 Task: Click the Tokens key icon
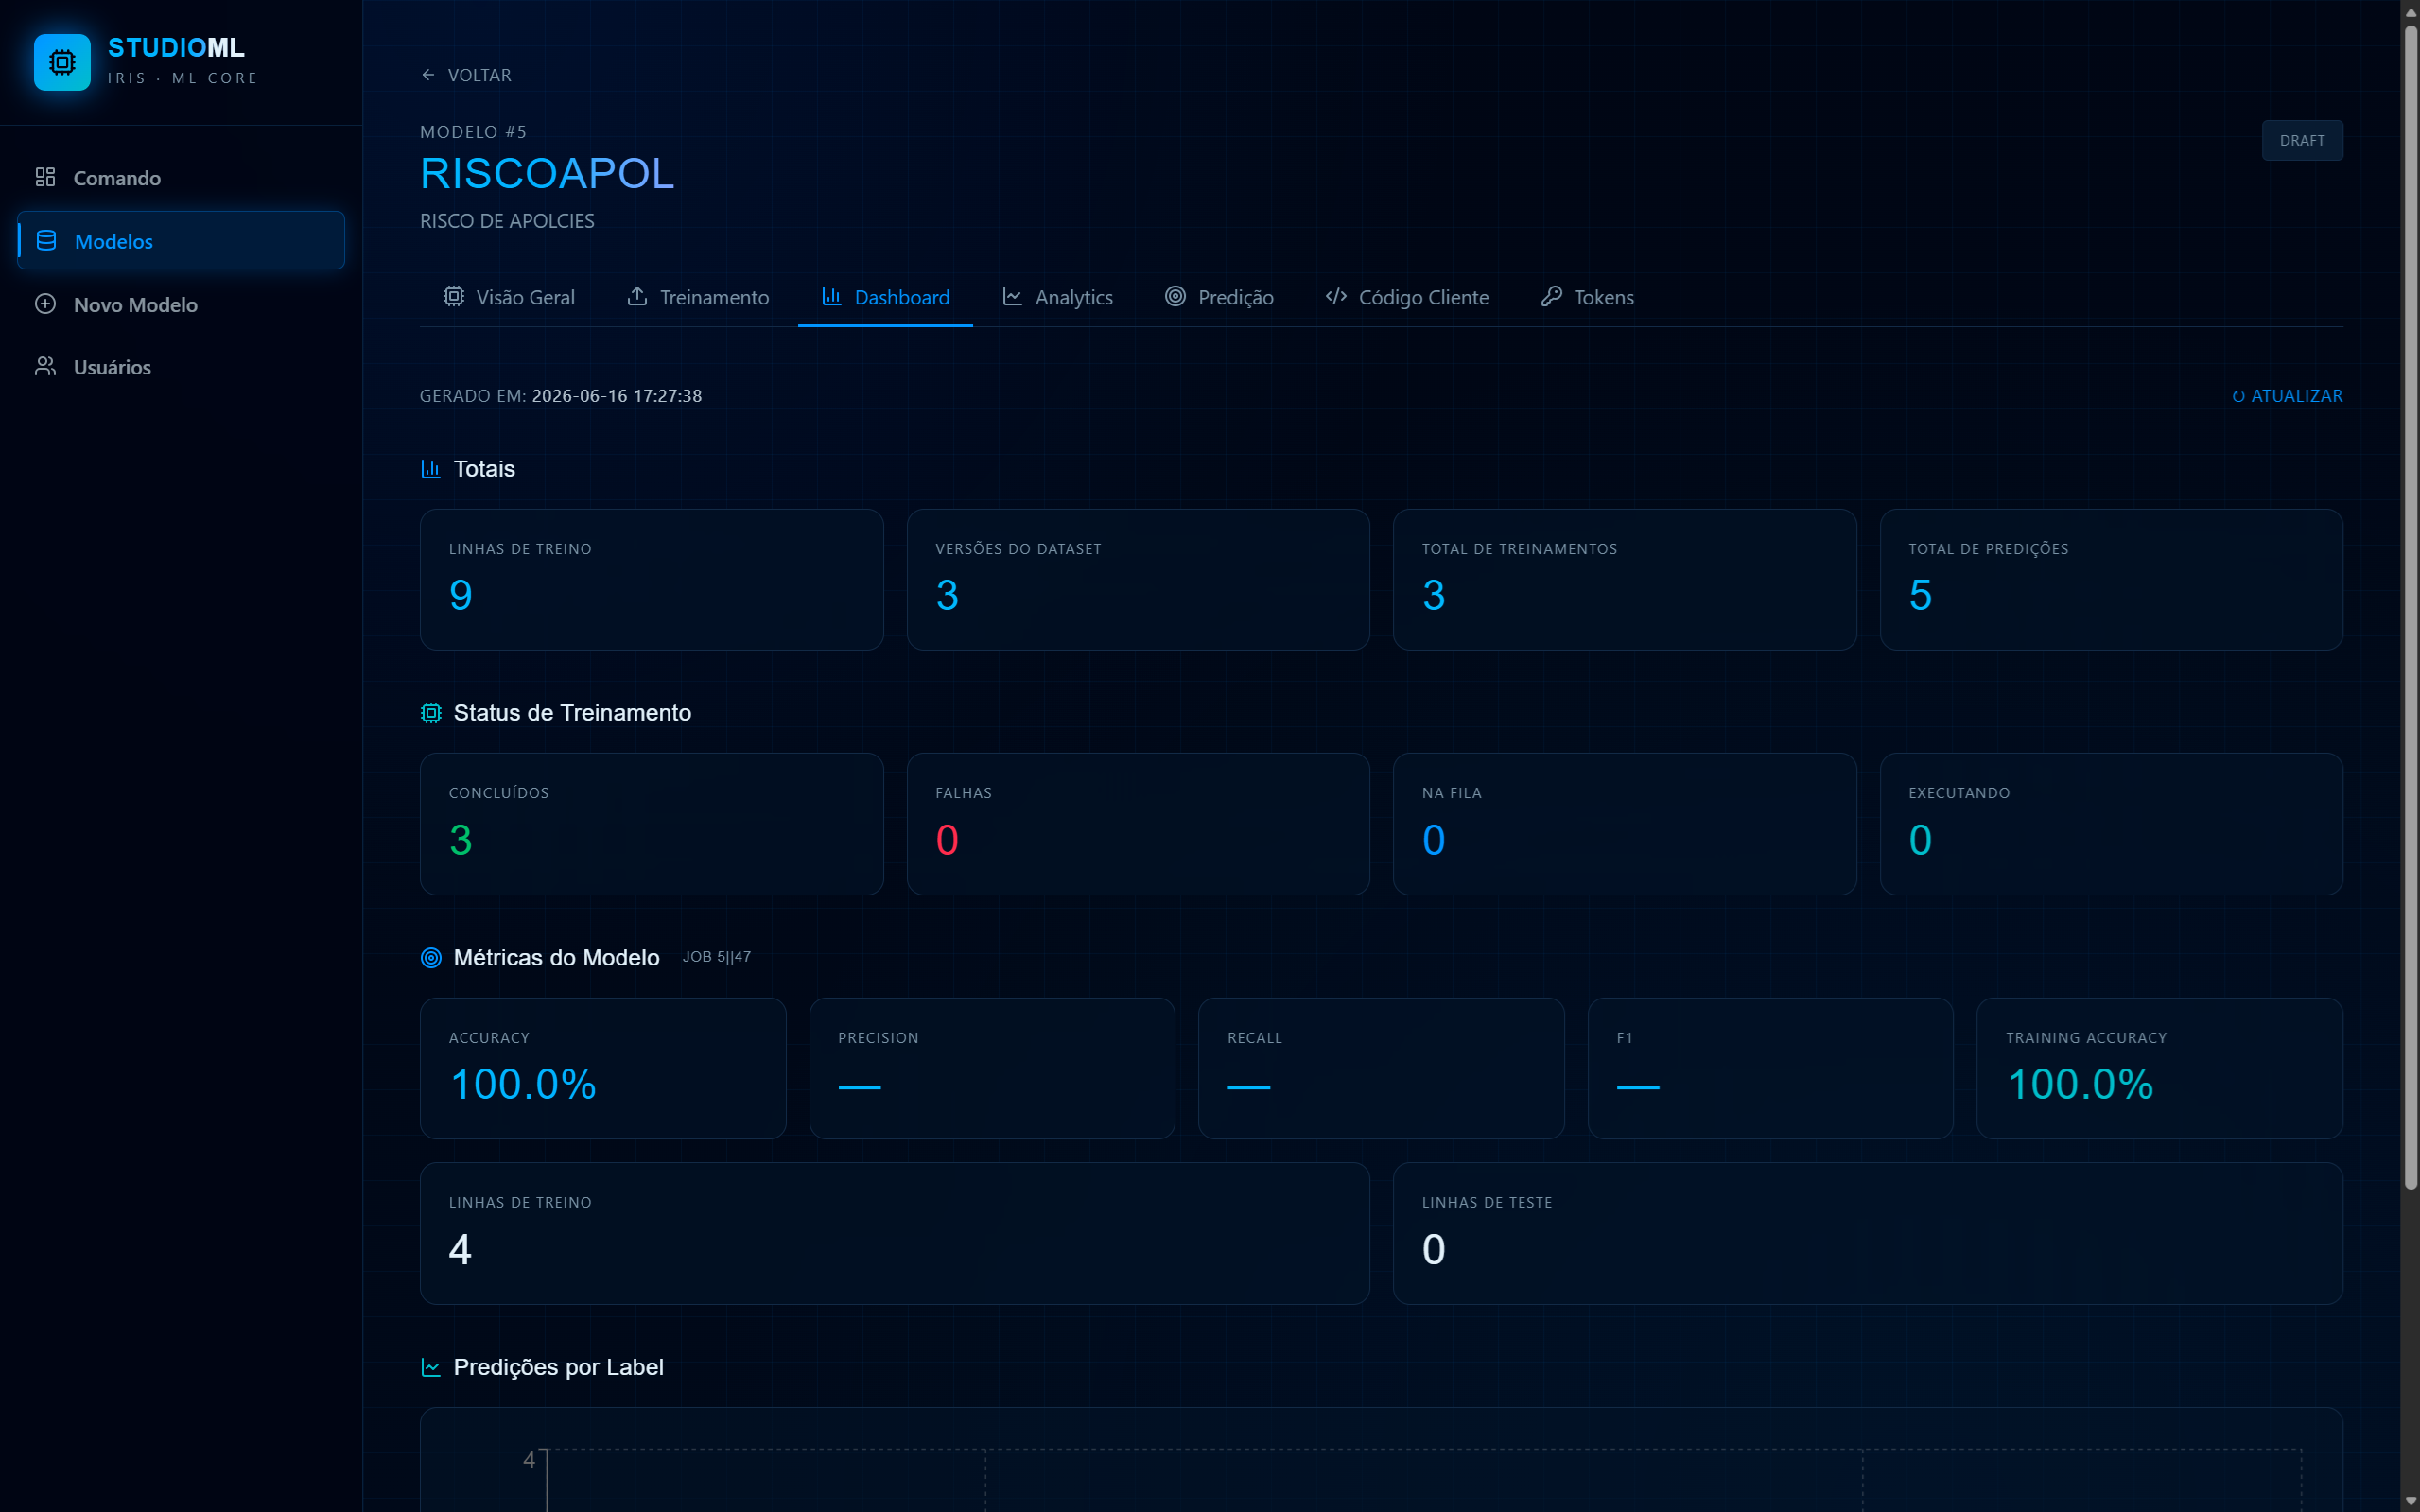point(1551,296)
